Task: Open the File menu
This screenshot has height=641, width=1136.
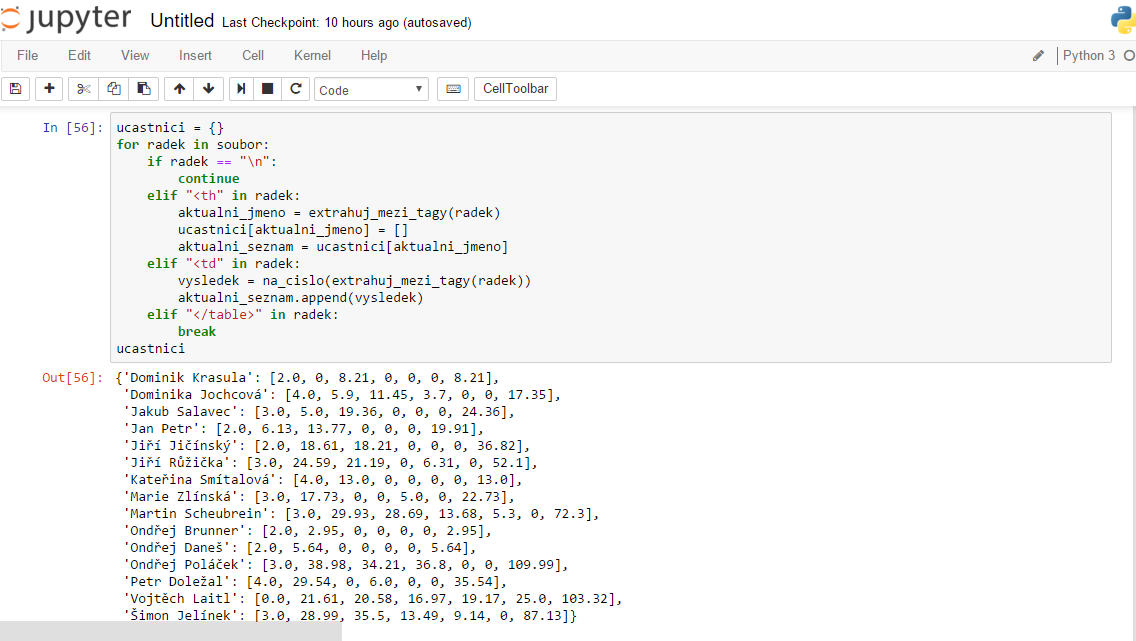Action: (28, 56)
